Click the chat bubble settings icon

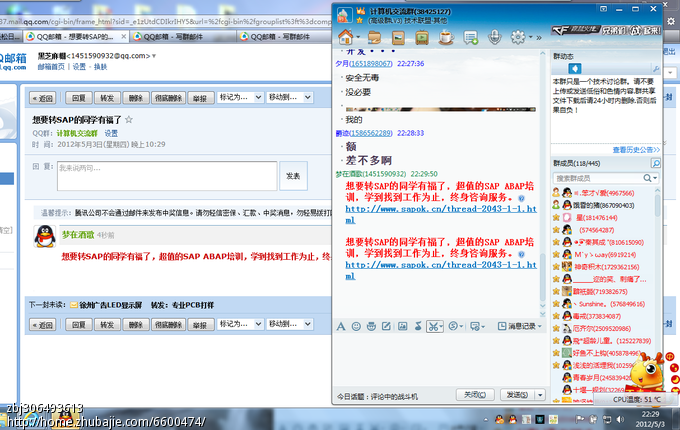coord(475,326)
